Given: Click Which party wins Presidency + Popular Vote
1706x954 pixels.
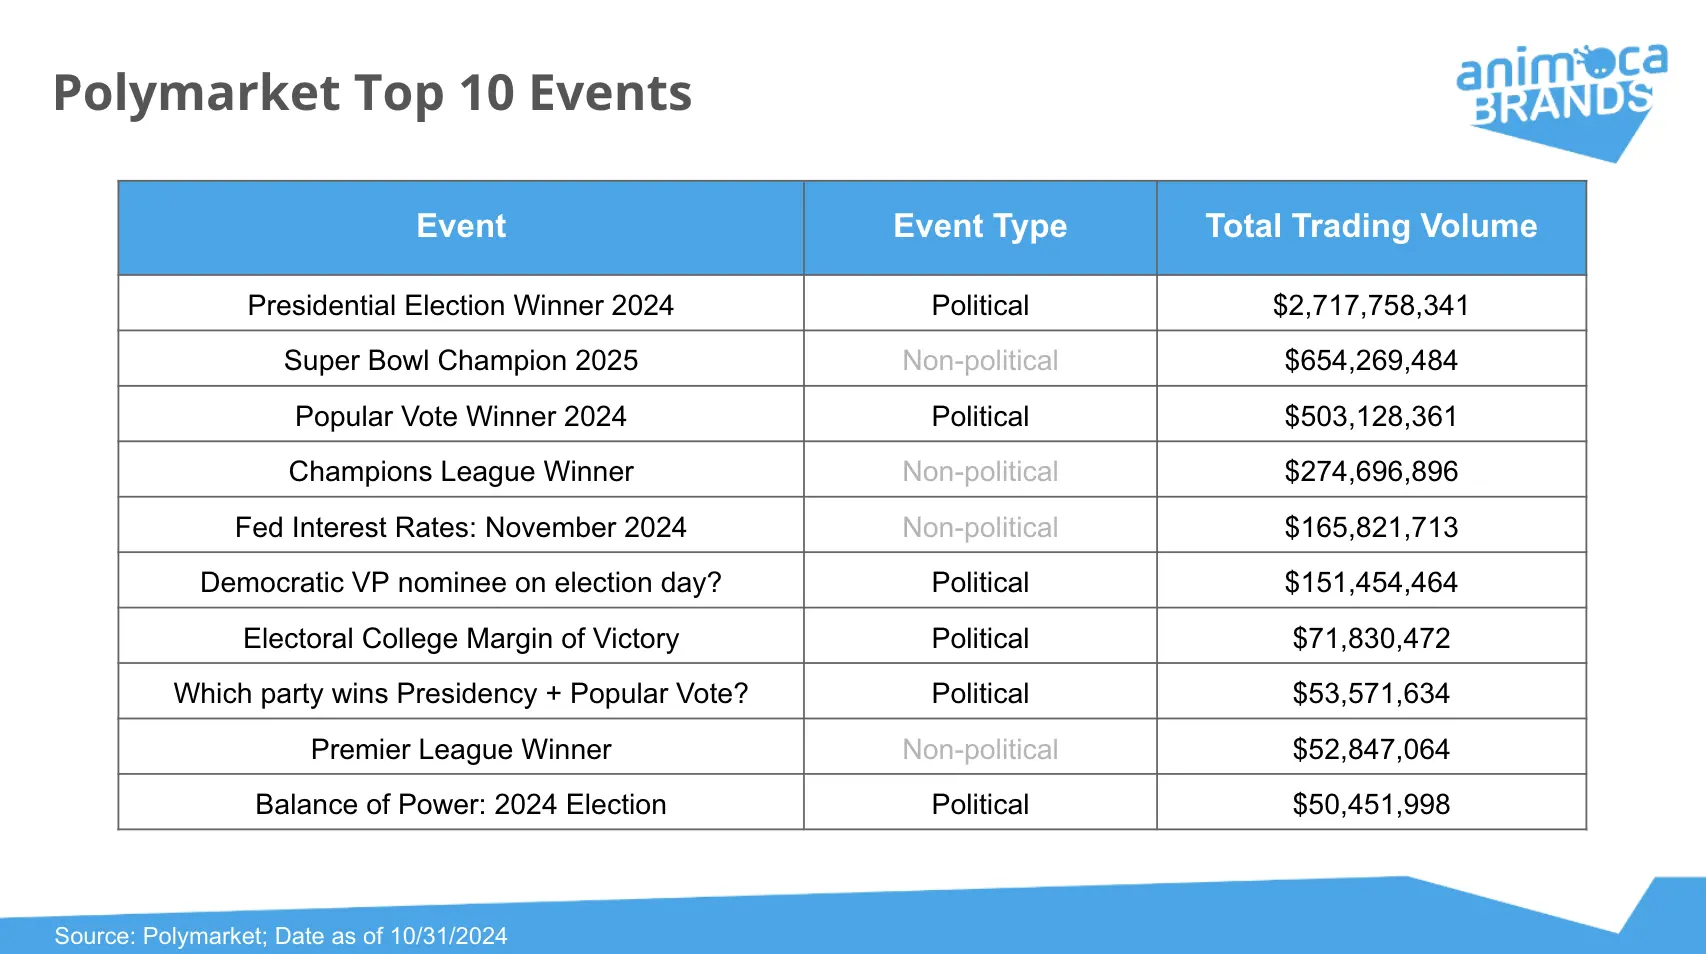Looking at the screenshot, I should pos(461,693).
